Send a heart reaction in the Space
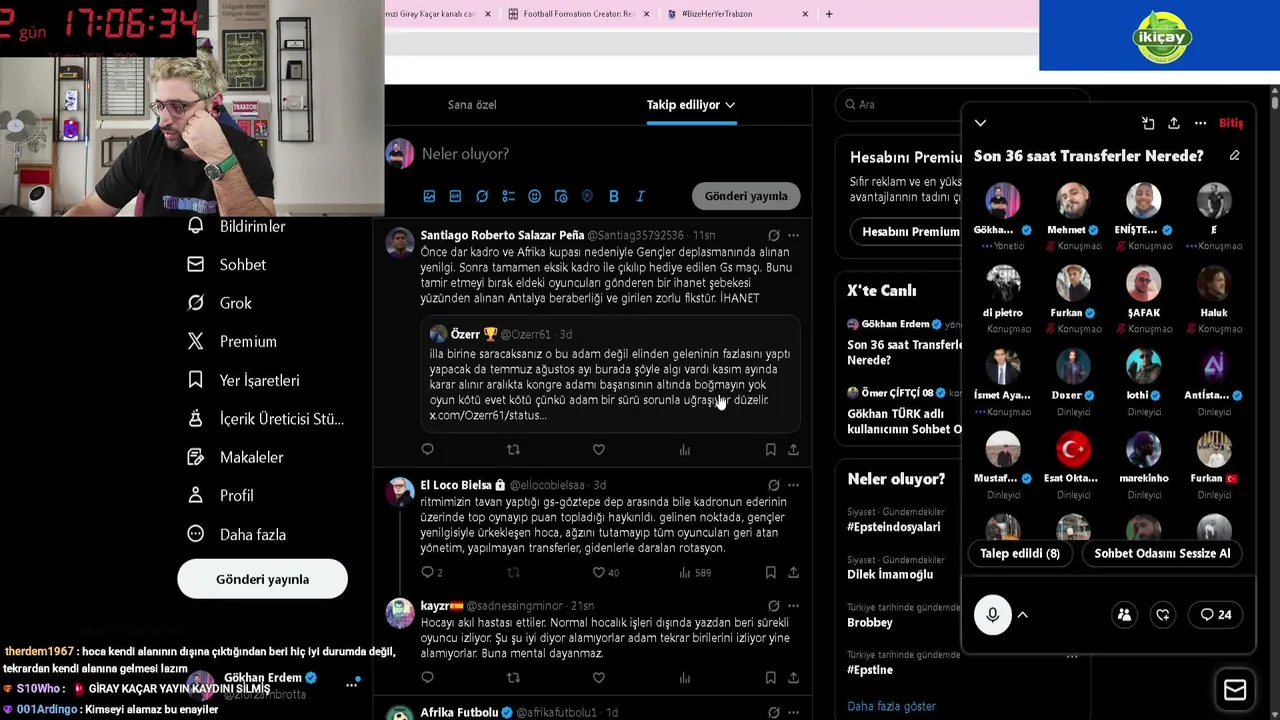Image resolution: width=1280 pixels, height=720 pixels. (1163, 615)
